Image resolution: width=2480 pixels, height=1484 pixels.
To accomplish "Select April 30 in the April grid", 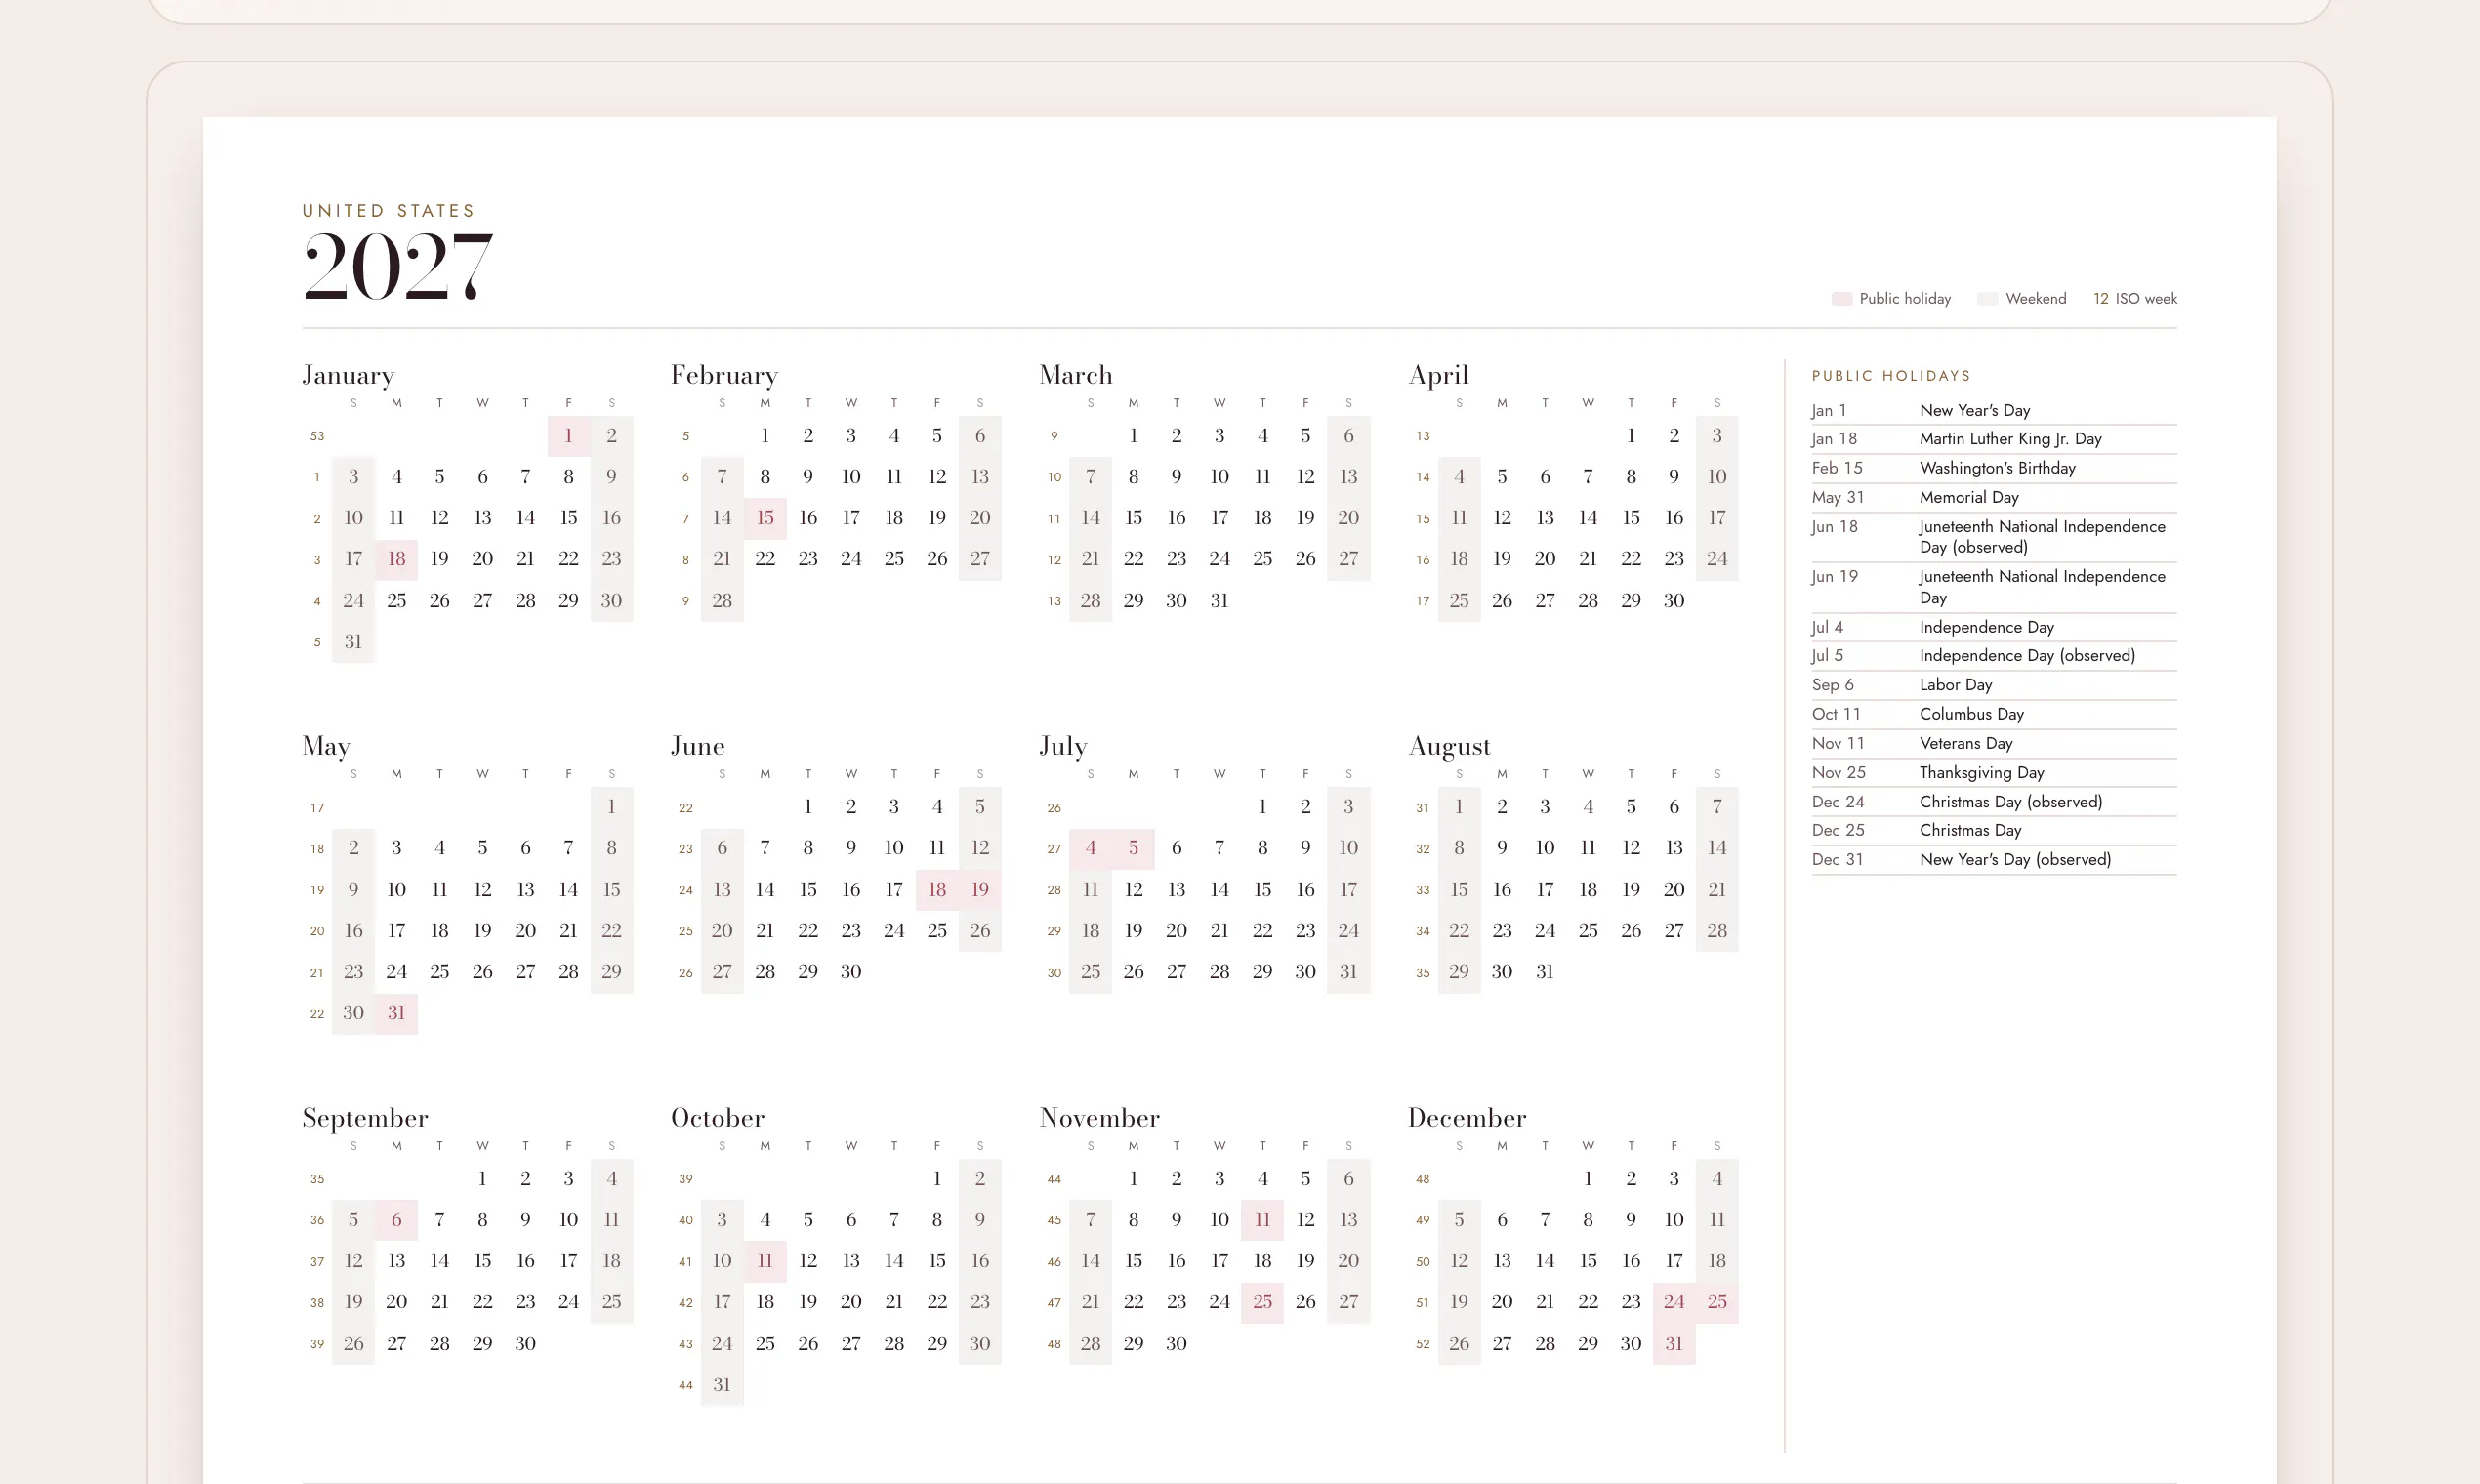I will point(1674,600).
